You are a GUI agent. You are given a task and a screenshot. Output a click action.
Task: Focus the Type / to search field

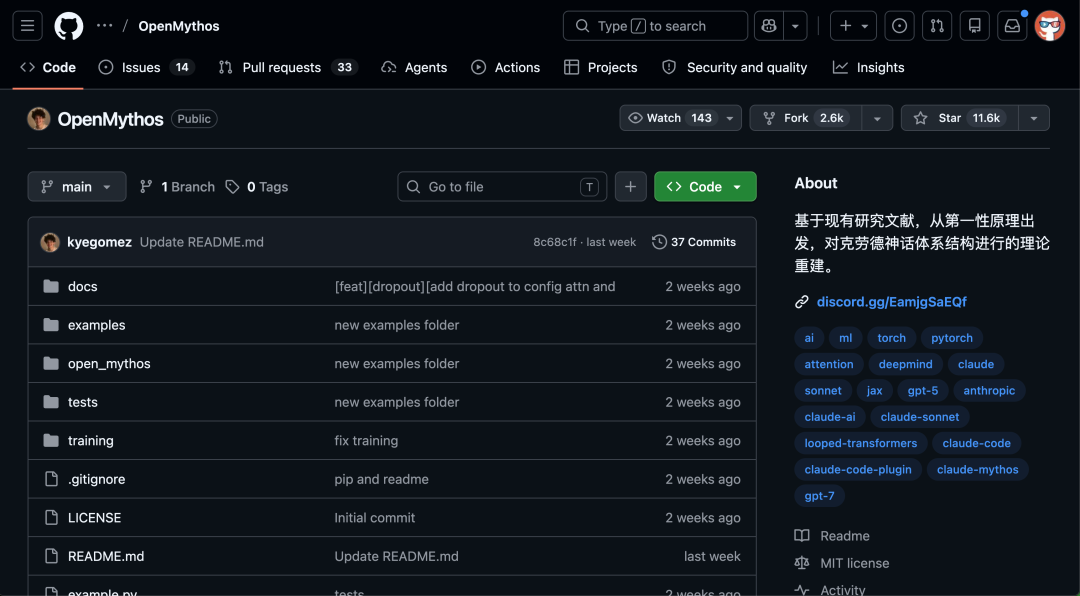pos(655,26)
